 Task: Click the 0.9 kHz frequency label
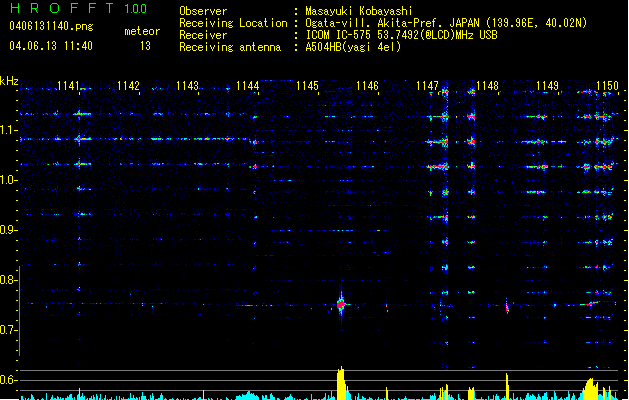point(8,230)
